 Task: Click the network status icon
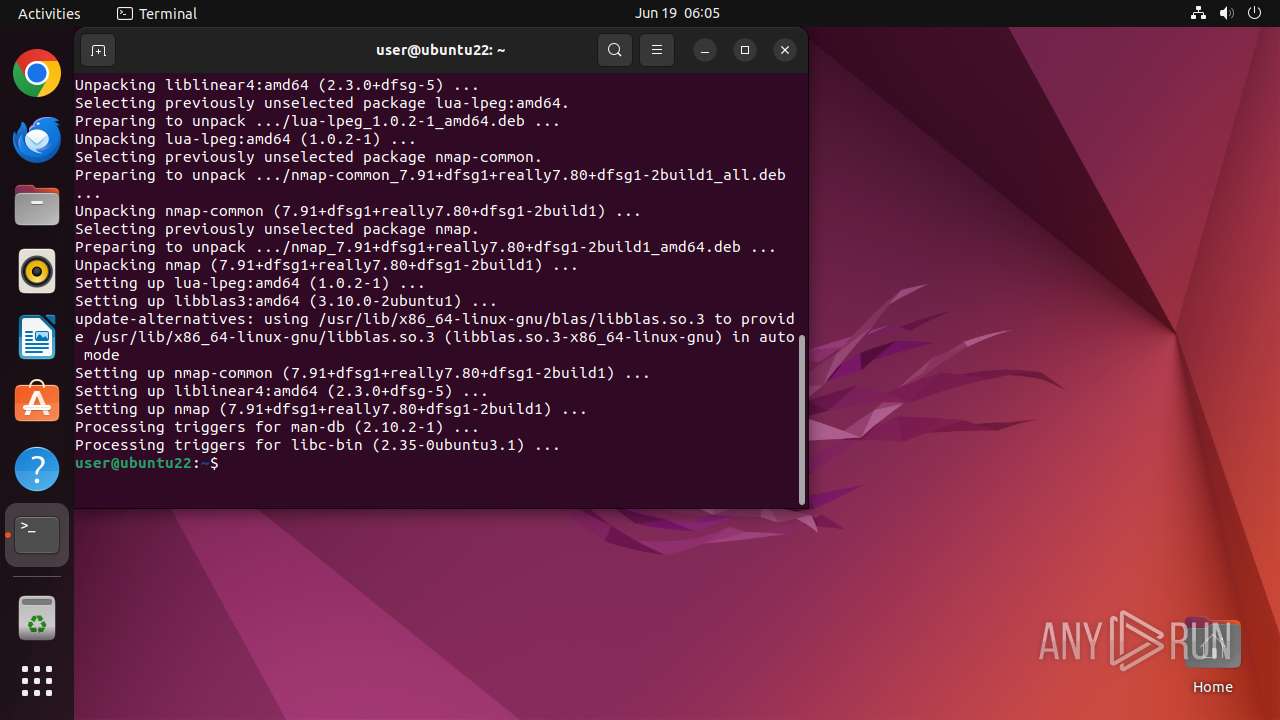[1198, 13]
